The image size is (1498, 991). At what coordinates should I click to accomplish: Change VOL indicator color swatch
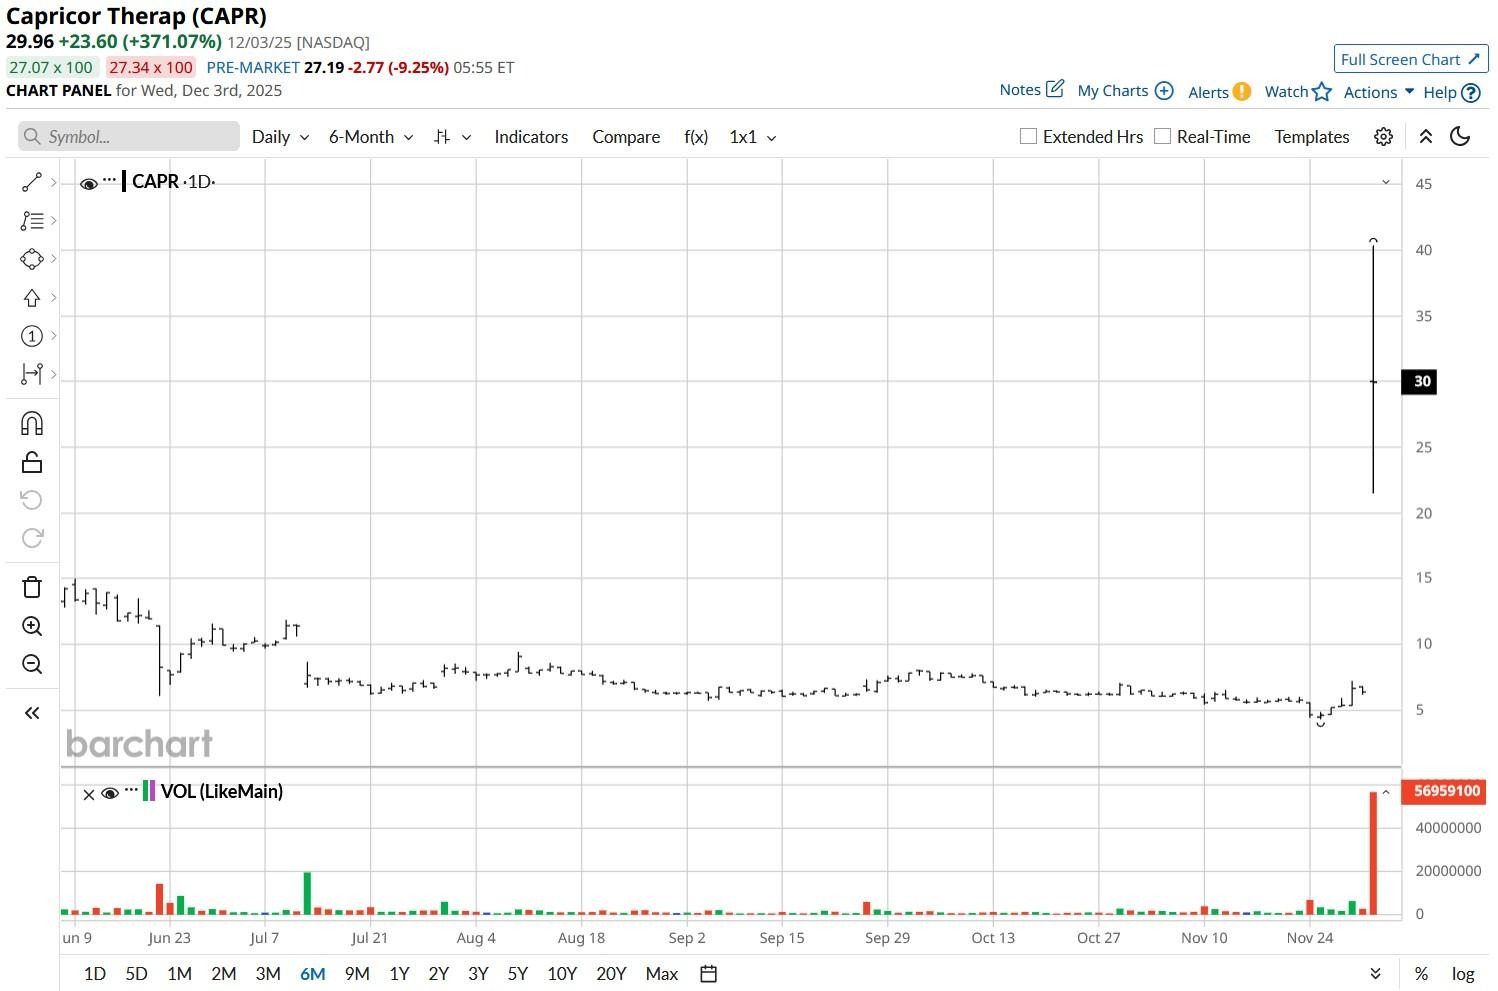pos(149,791)
